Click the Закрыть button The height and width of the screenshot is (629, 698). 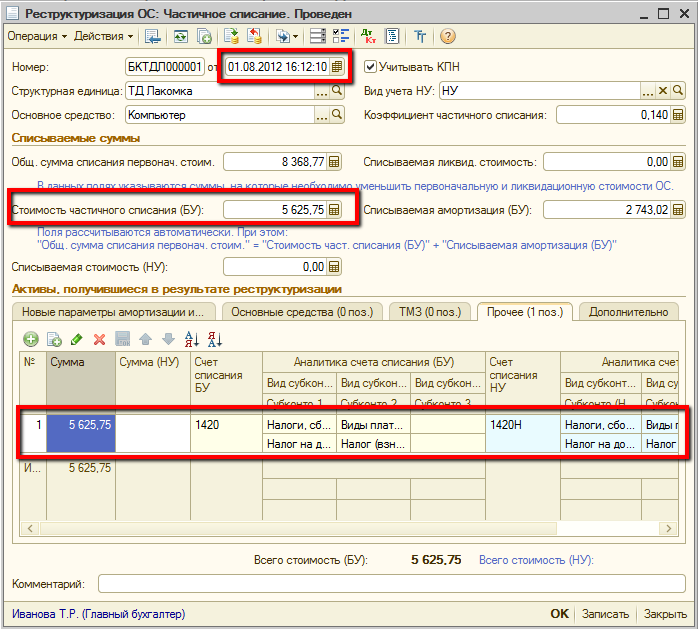[665, 614]
